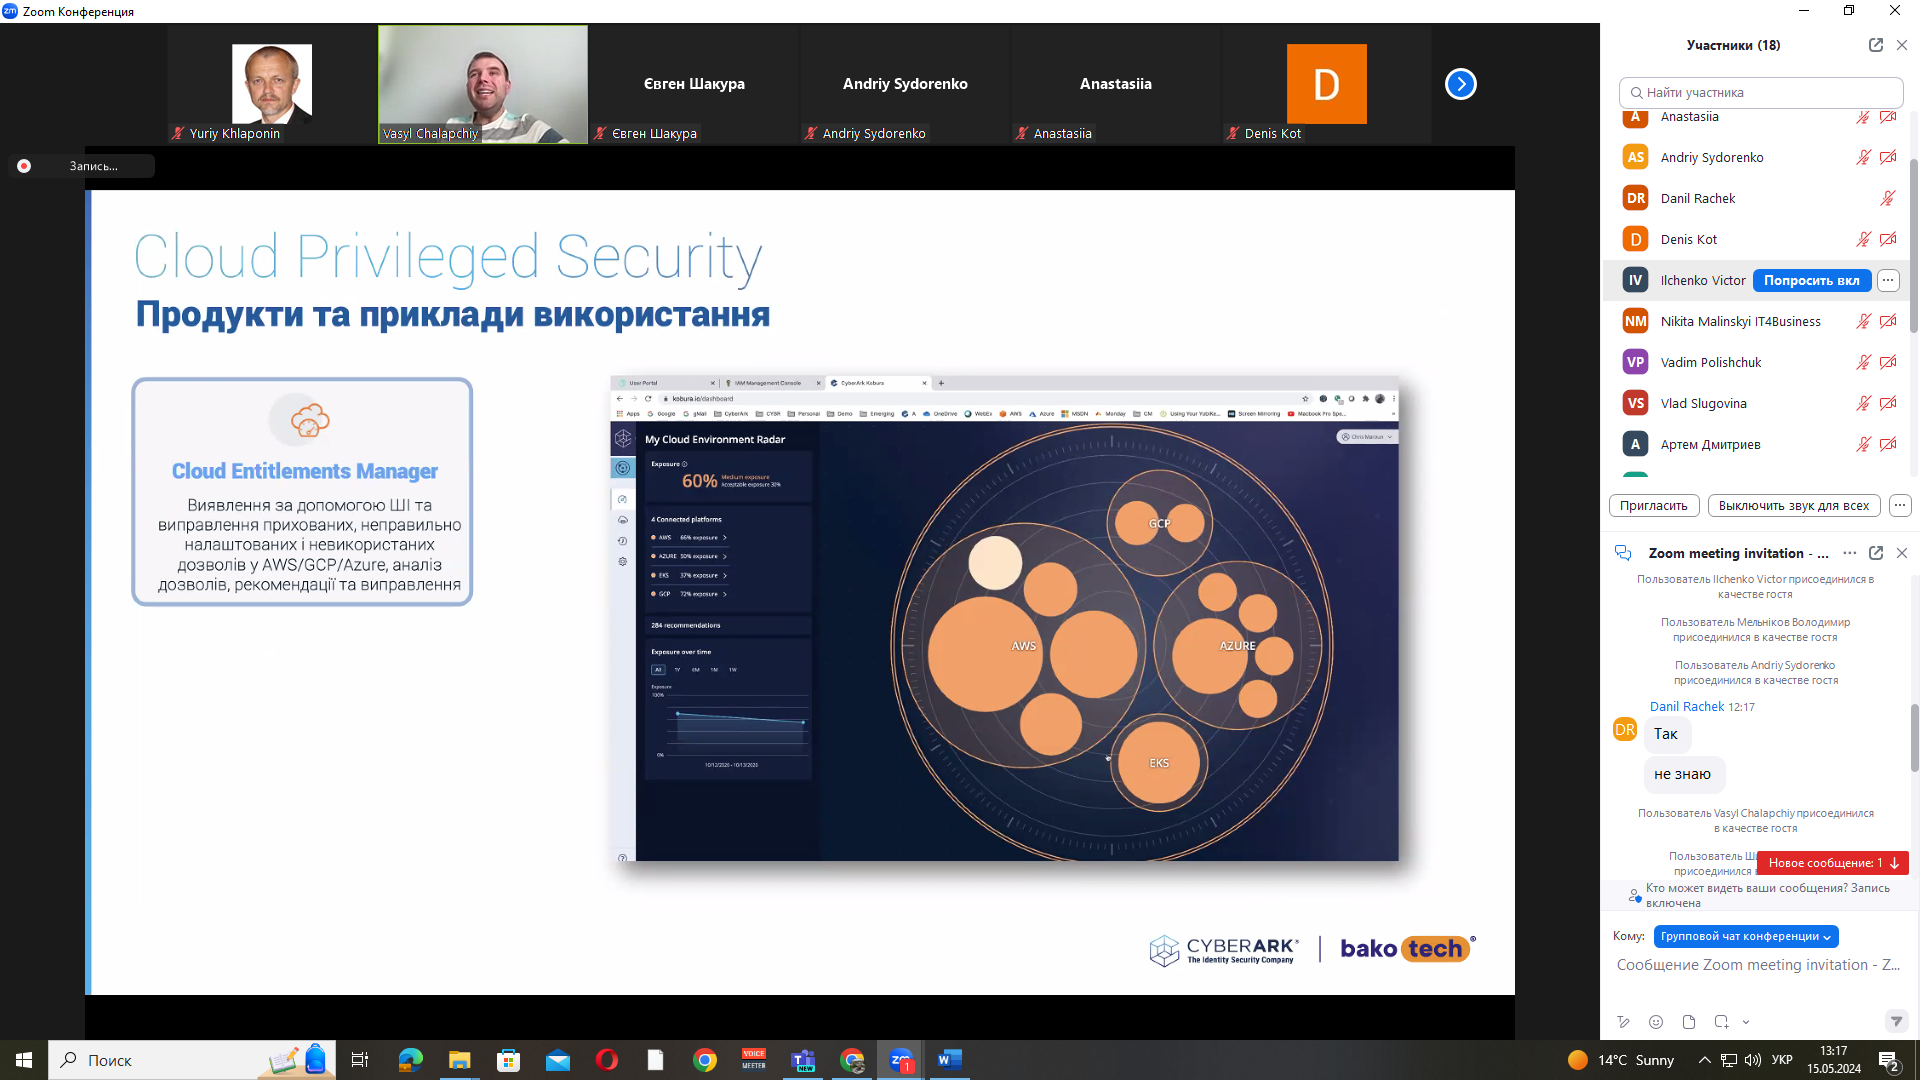
Task: Click 'Кто может видеть ваши сообщения?' notice
Action: (x=1759, y=895)
